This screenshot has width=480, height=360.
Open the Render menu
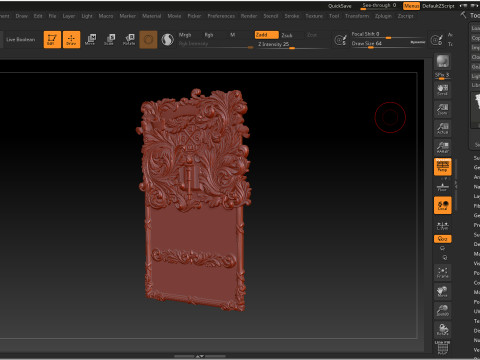249,16
